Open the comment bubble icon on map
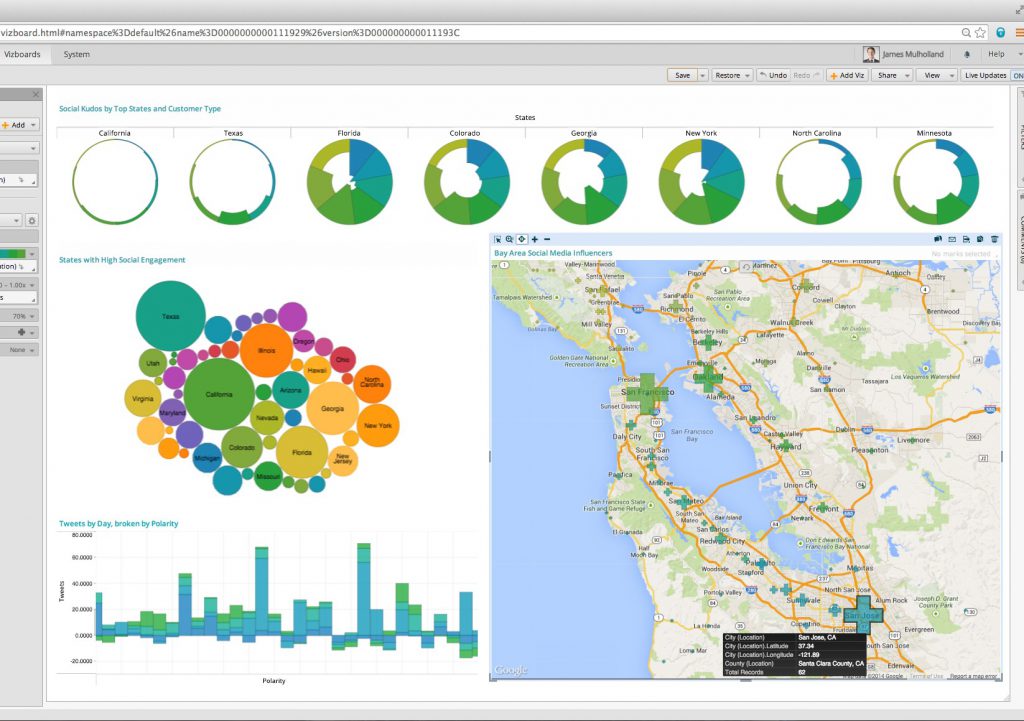 [x=938, y=239]
